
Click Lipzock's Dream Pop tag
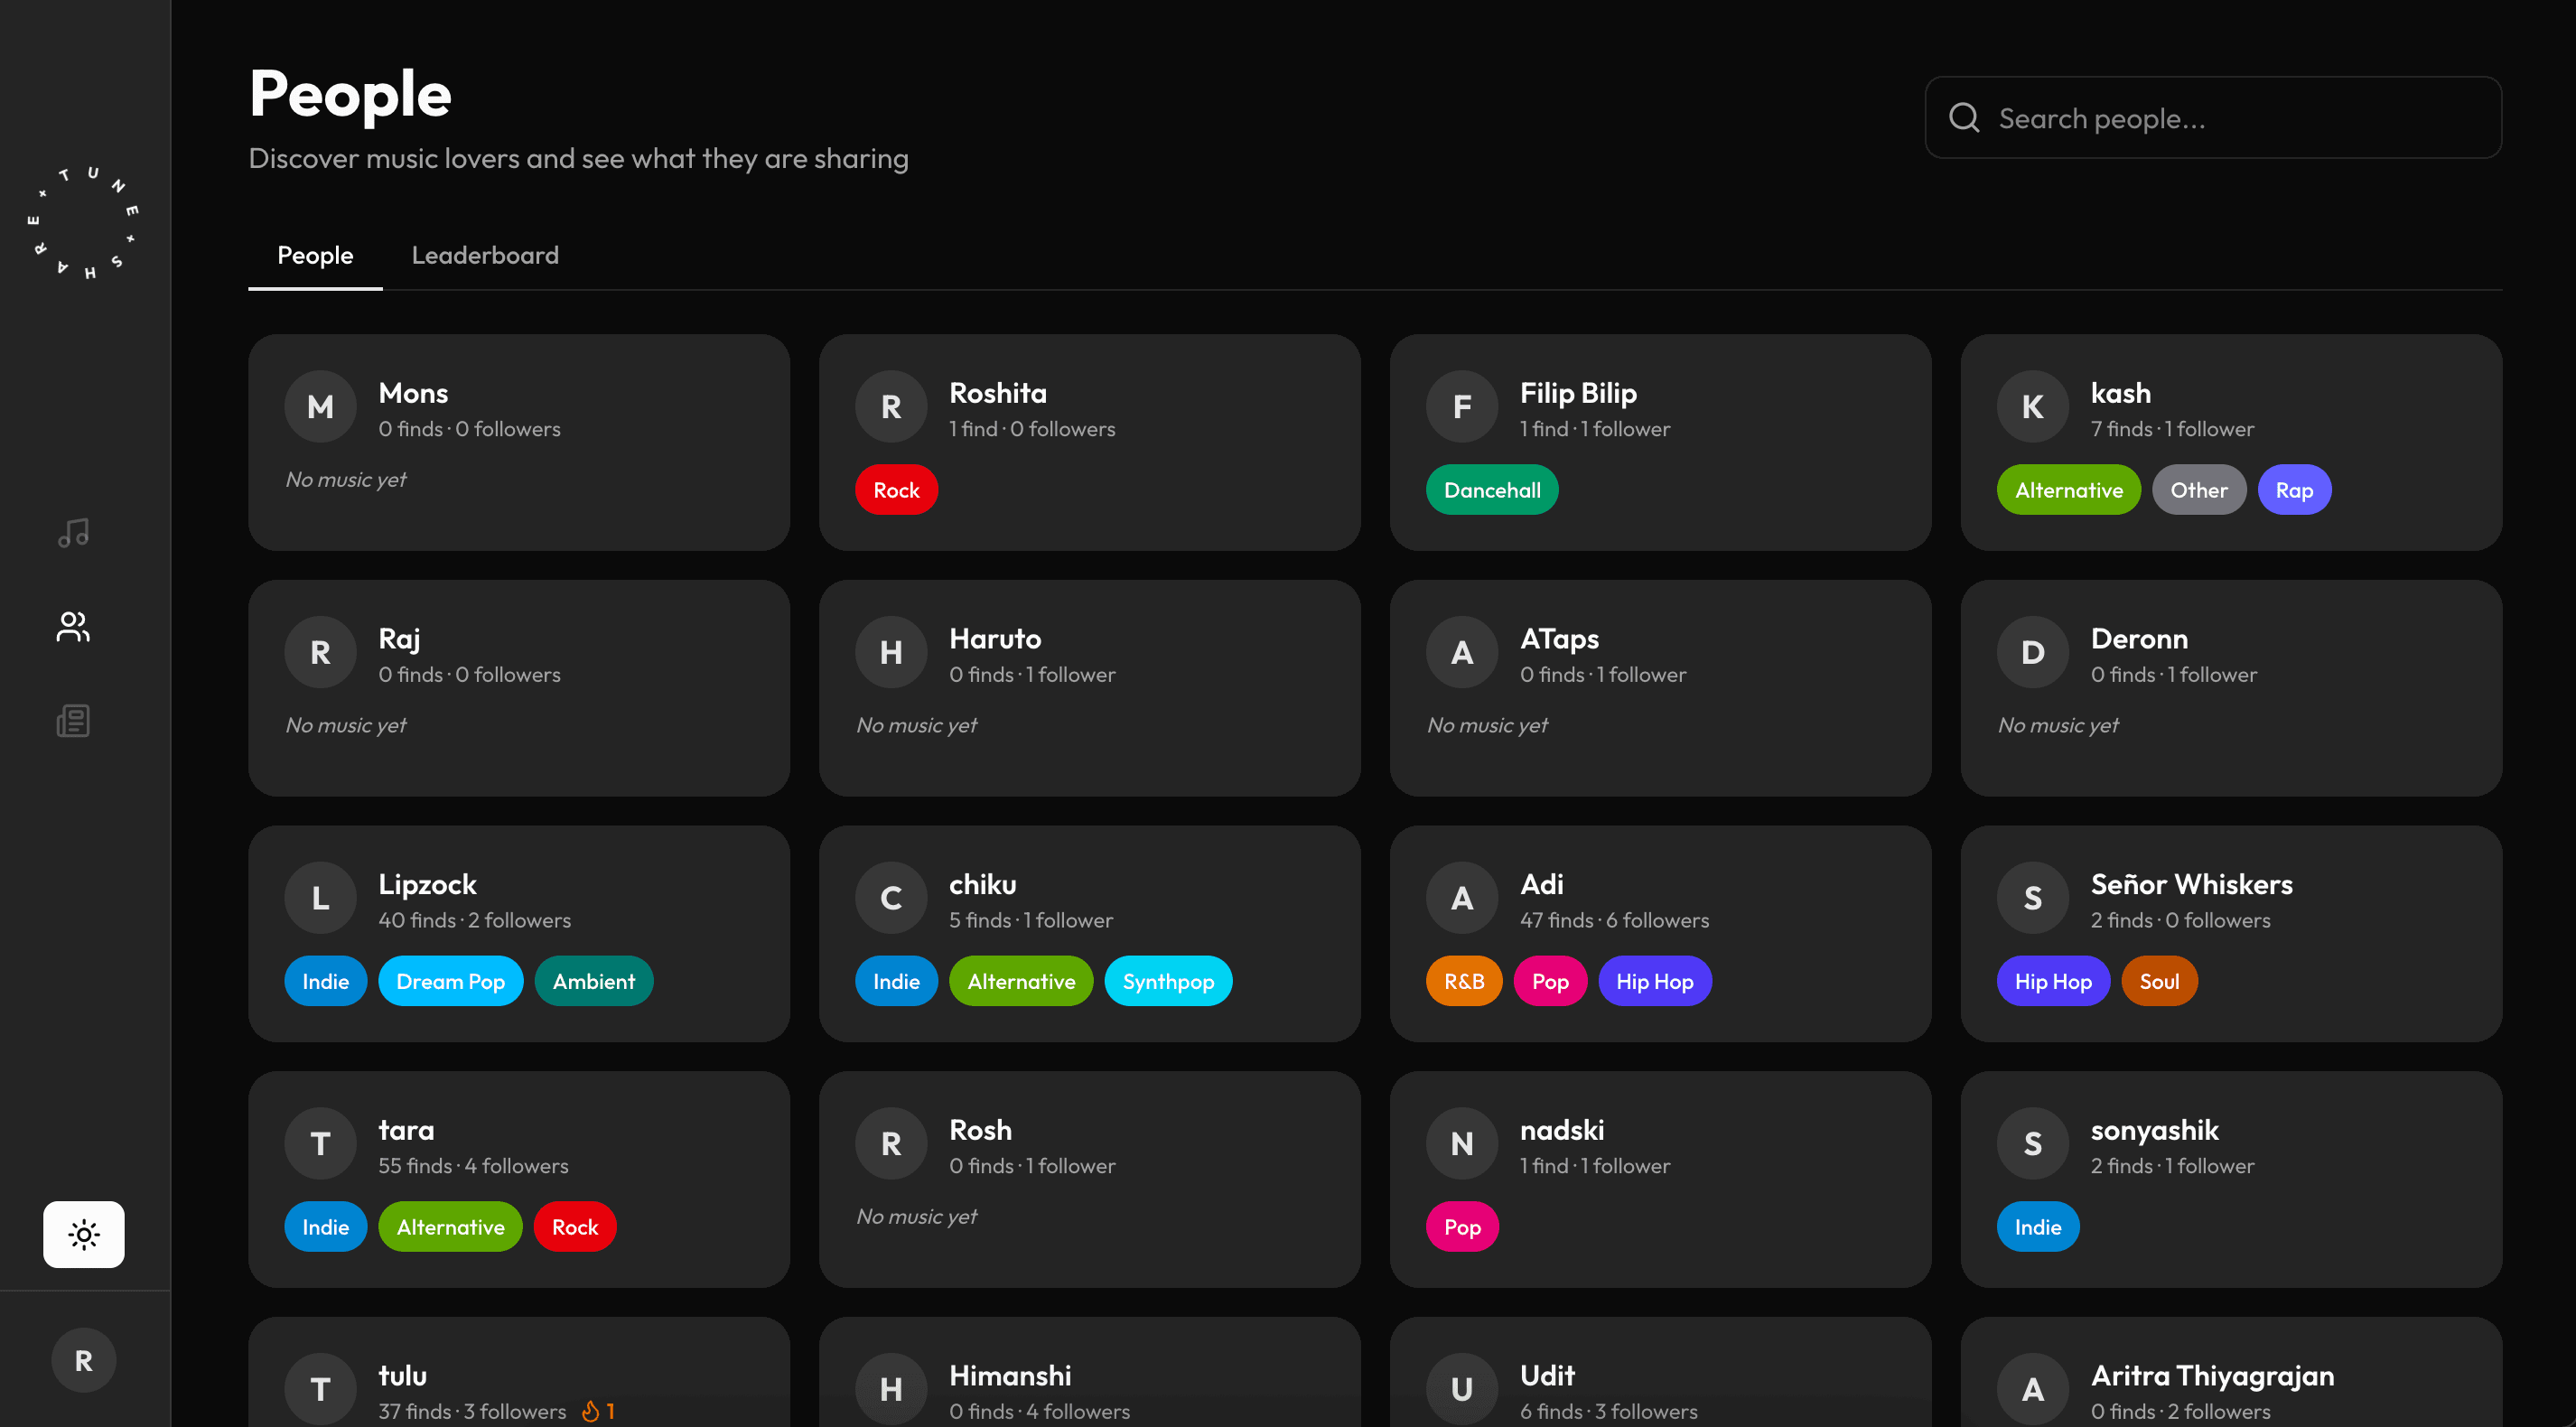pos(451,981)
